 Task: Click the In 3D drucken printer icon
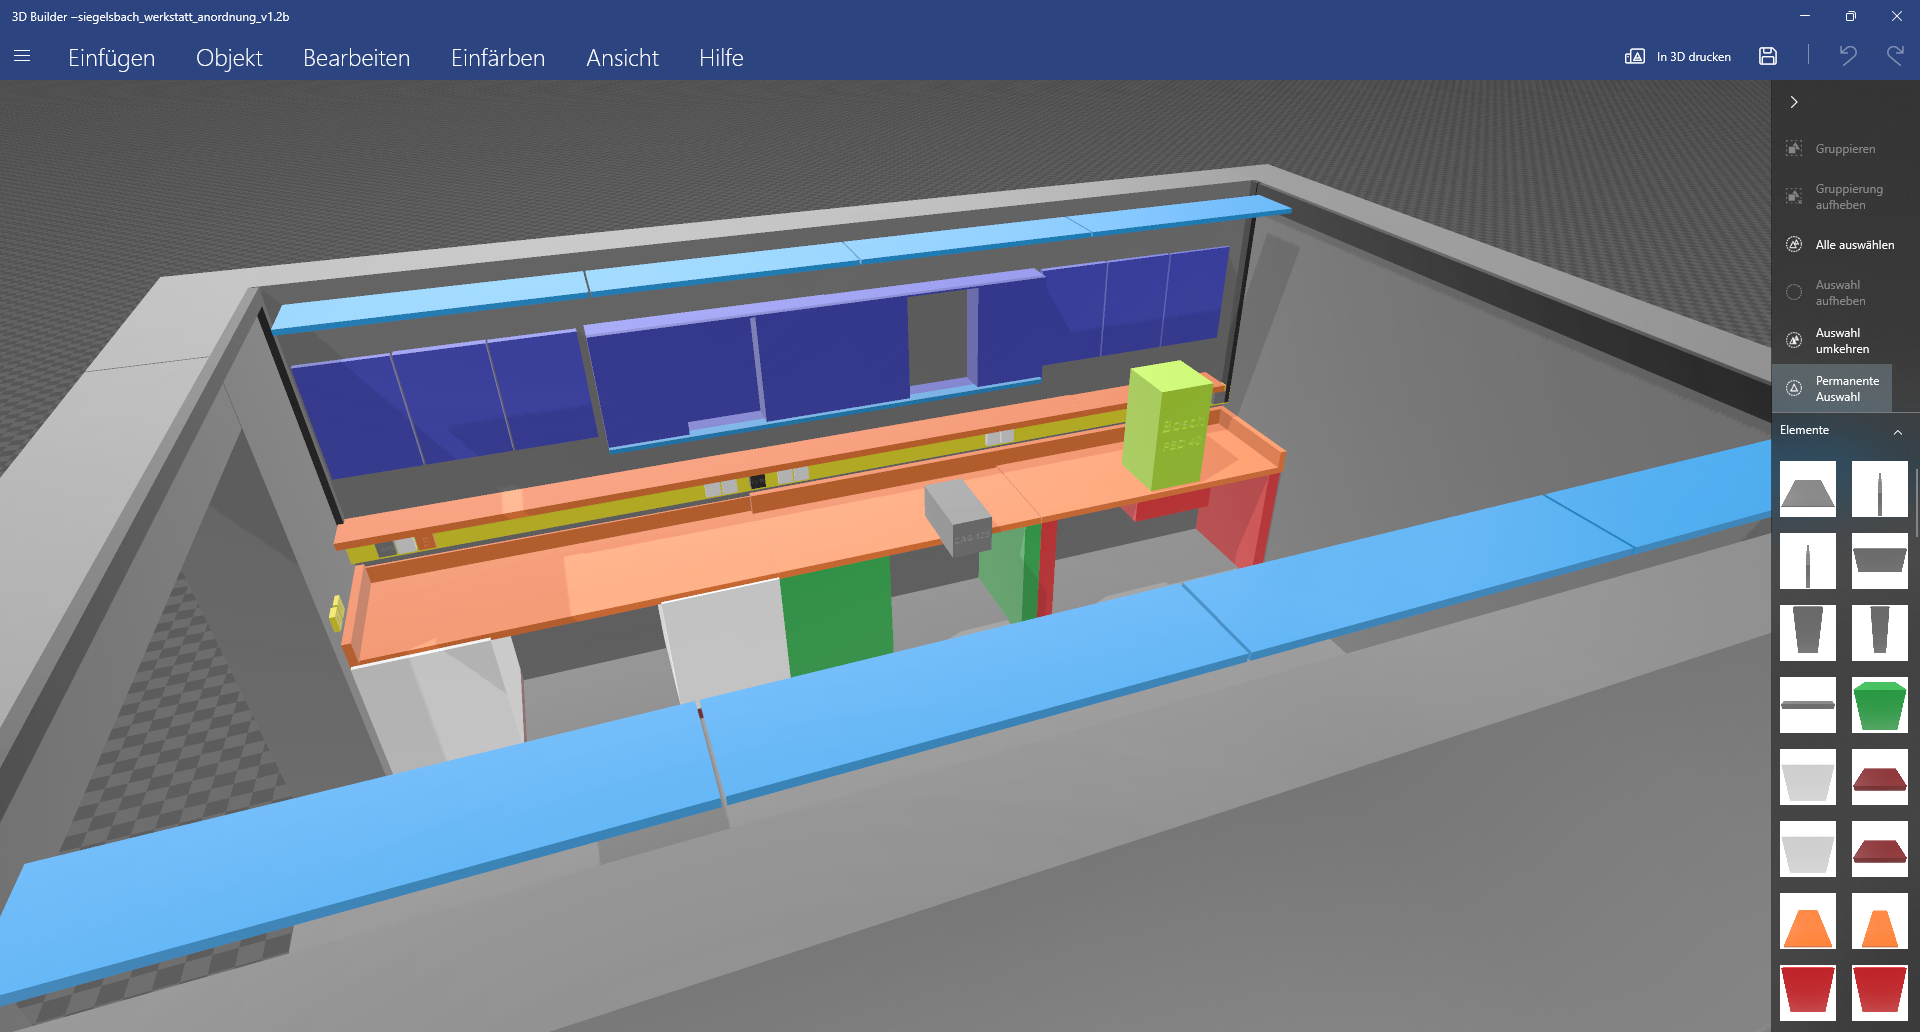coord(1635,57)
